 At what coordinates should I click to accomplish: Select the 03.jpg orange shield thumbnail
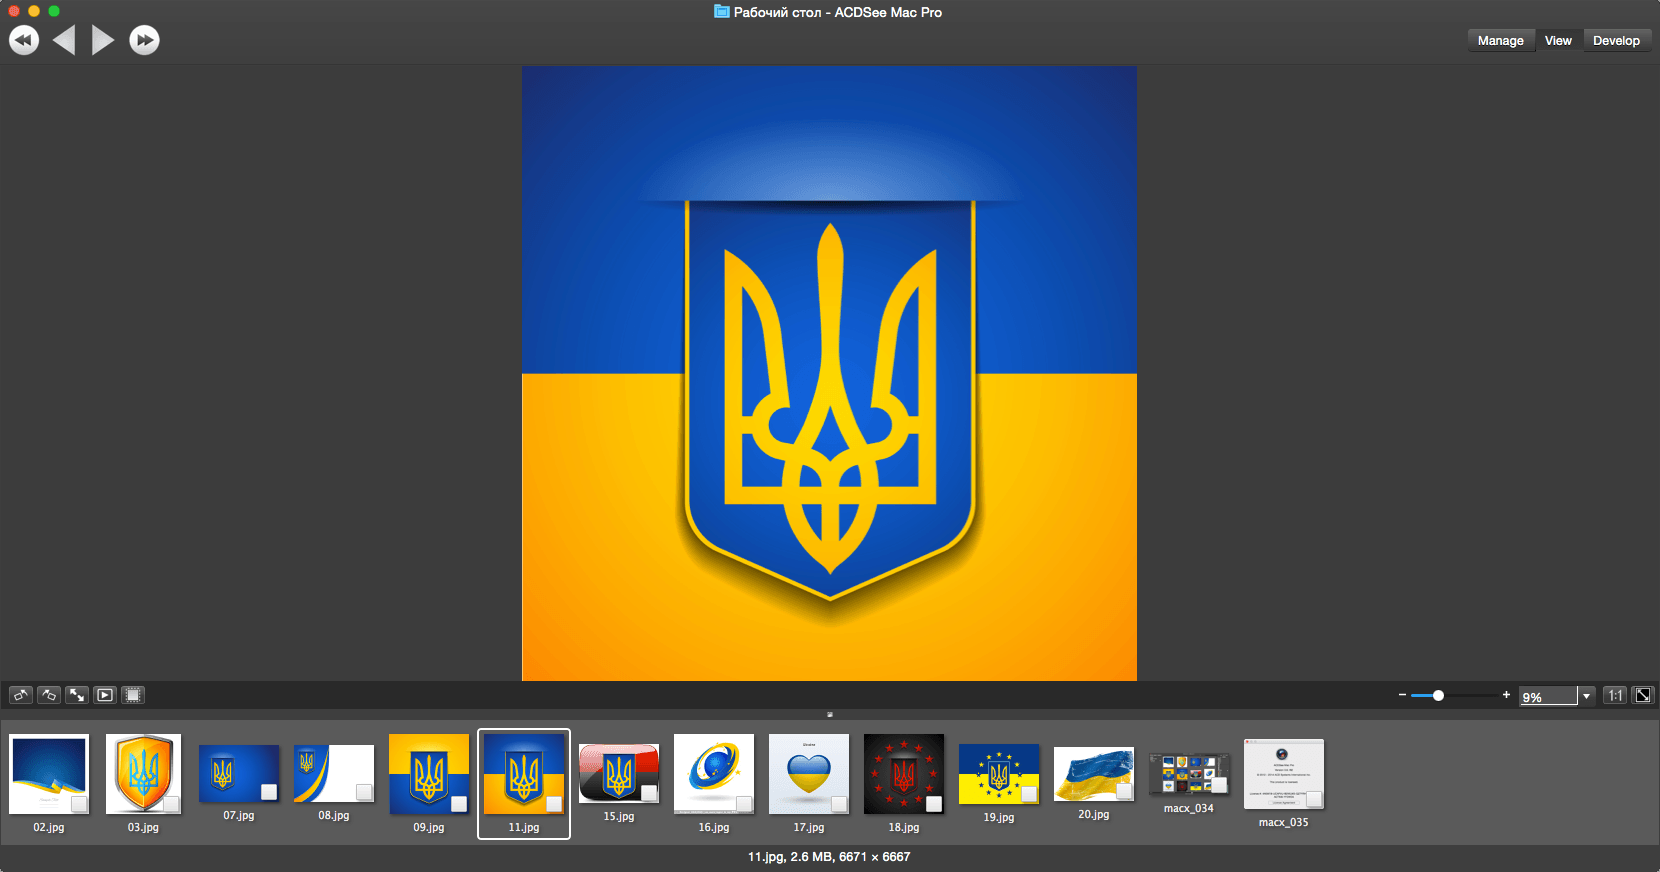(x=144, y=774)
